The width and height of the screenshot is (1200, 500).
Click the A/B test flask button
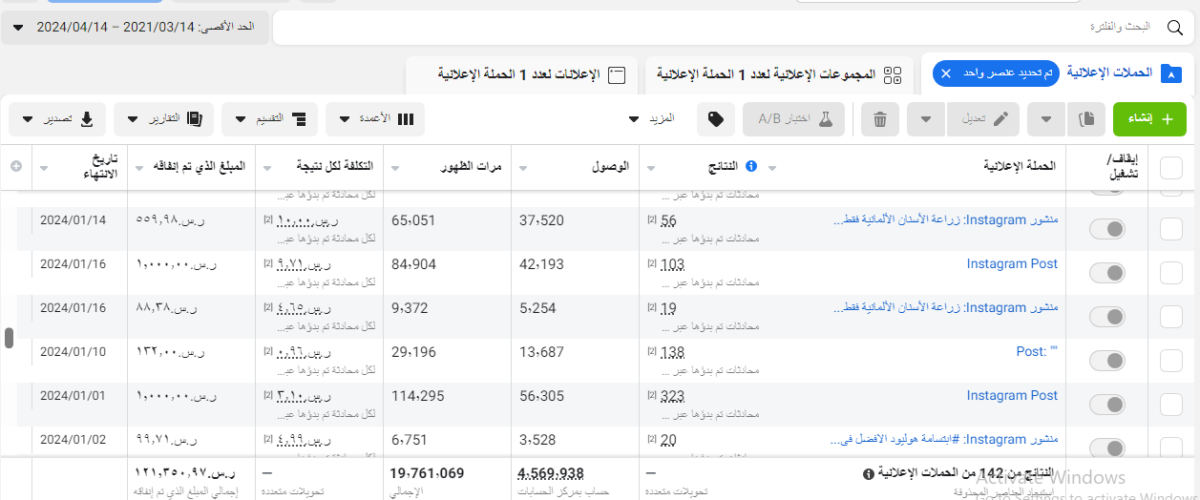pyautogui.click(x=793, y=119)
